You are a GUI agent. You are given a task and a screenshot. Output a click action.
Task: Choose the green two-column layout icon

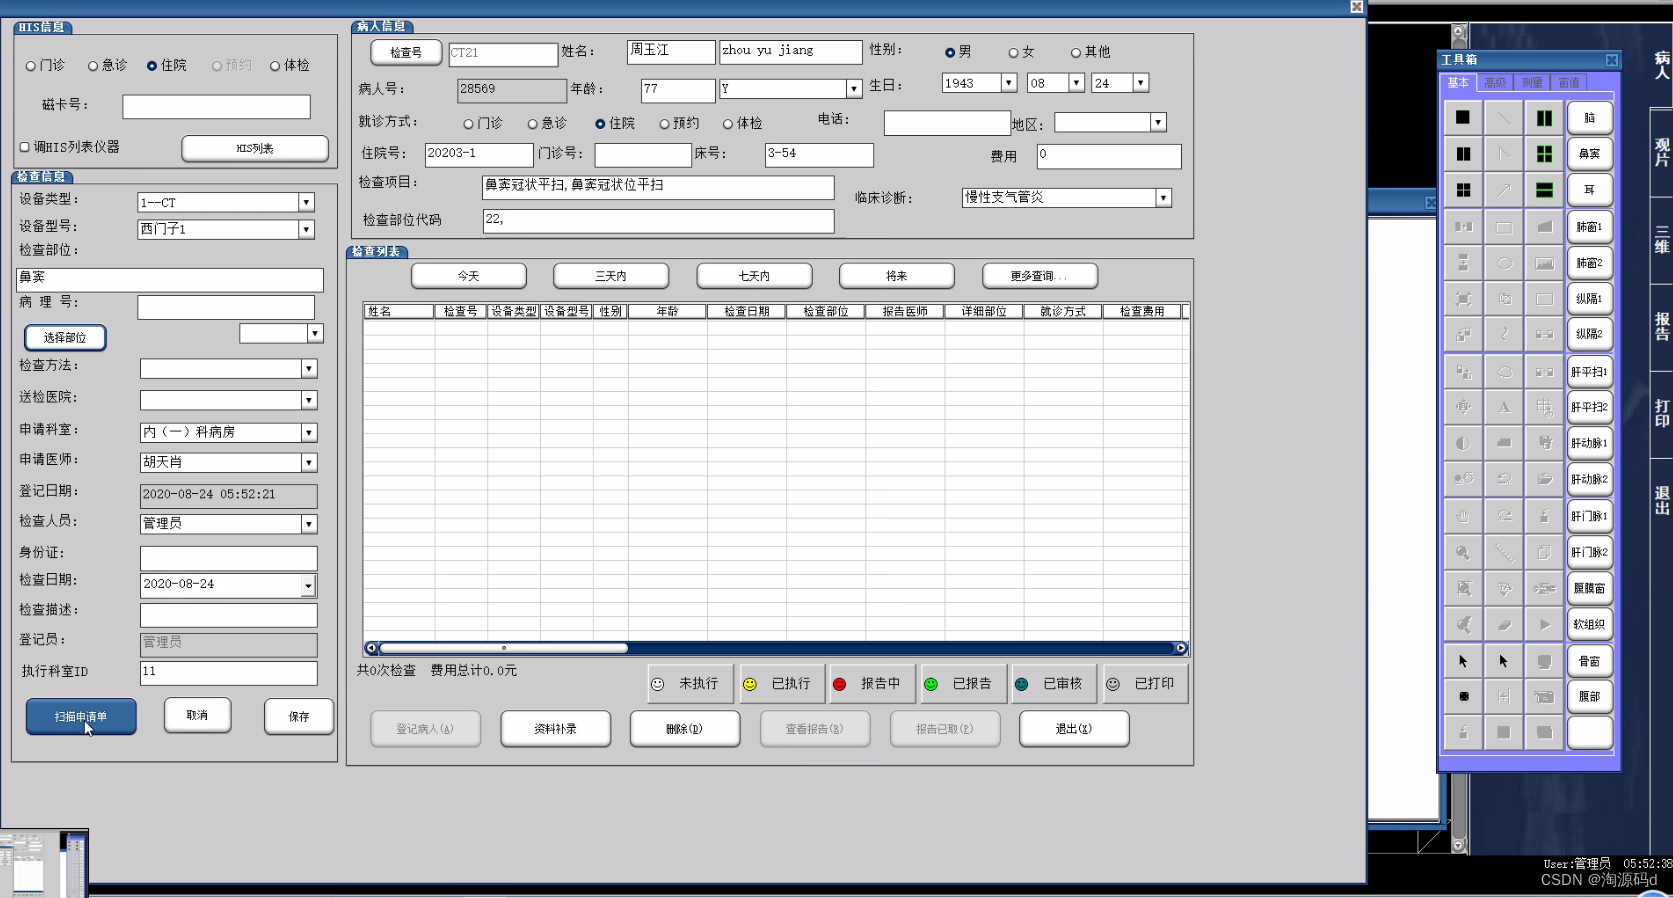pyautogui.click(x=1545, y=118)
